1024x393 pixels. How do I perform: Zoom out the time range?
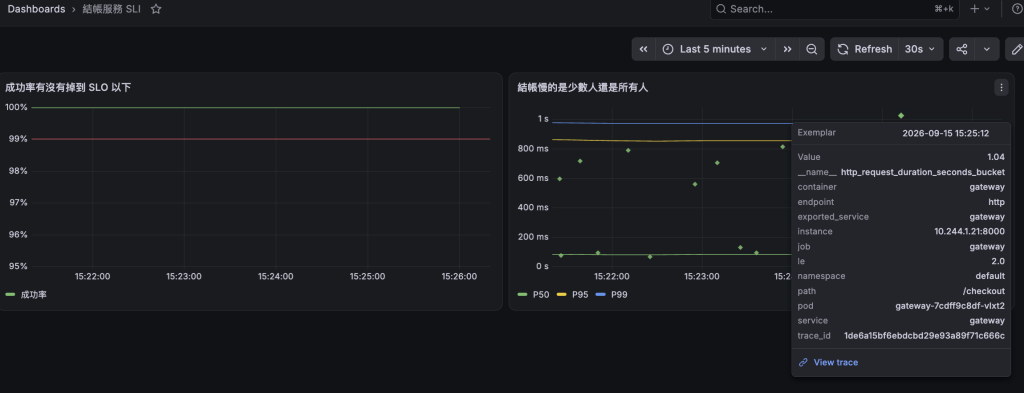812,49
